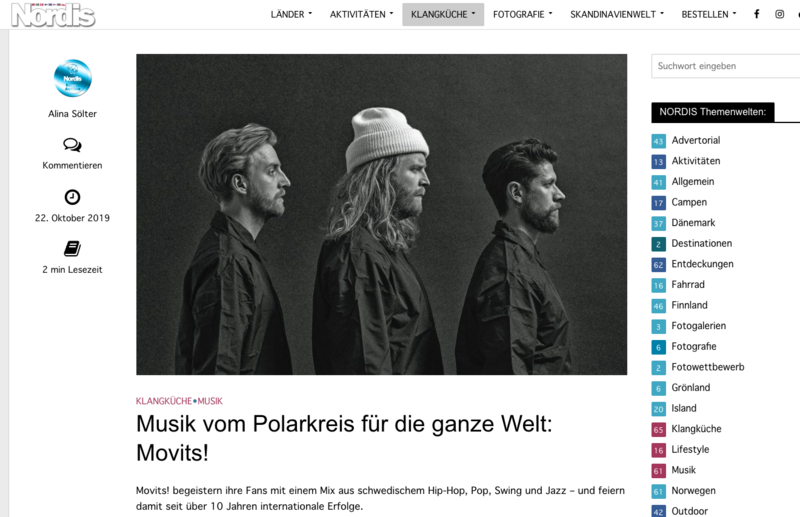The height and width of the screenshot is (517, 800).
Task: Click the author avatar of Alina Sölter
Action: pyautogui.click(x=72, y=78)
